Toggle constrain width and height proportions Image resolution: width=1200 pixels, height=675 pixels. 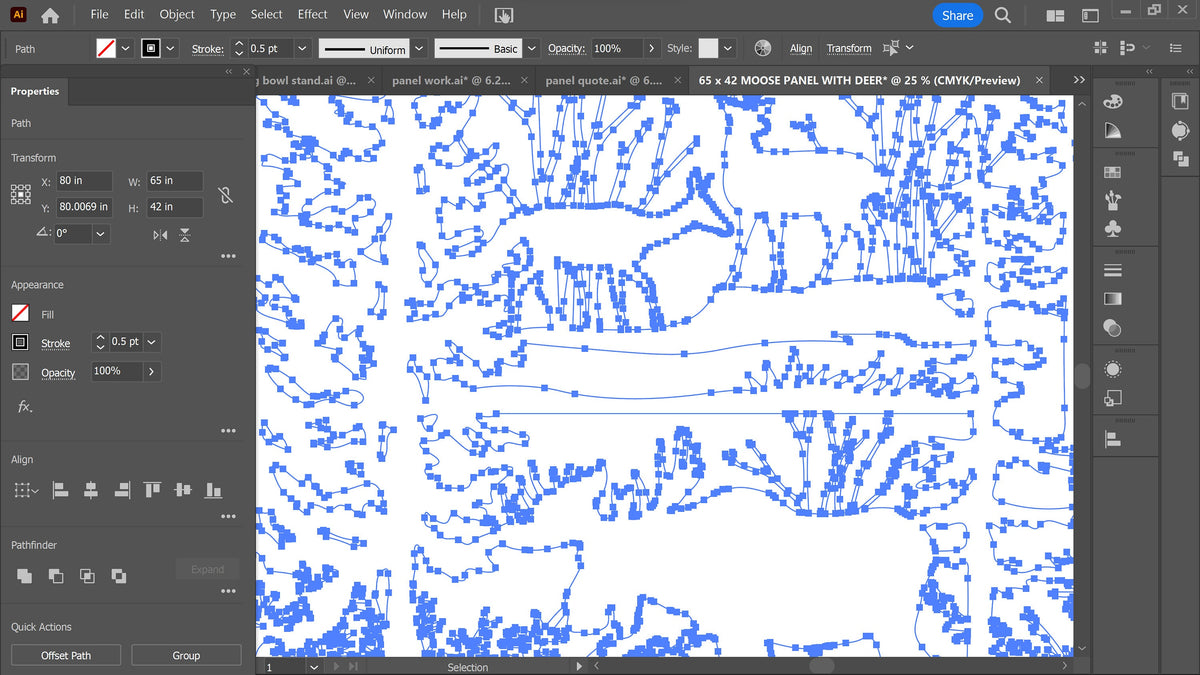(225, 194)
